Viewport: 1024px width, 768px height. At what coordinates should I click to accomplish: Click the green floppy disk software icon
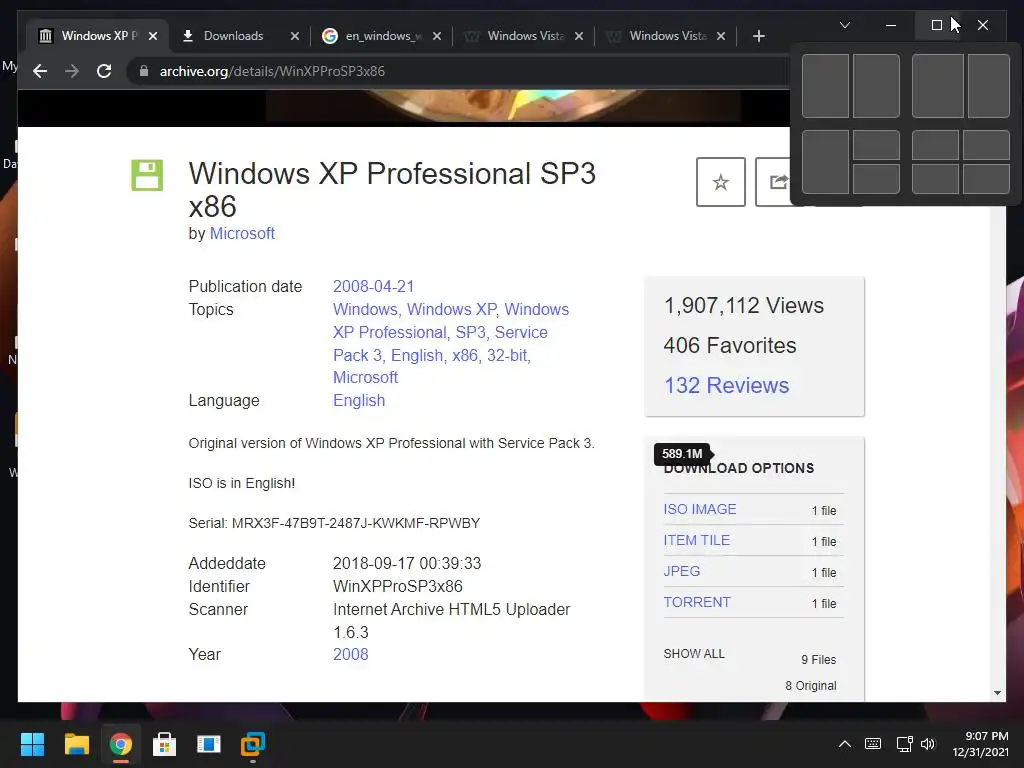[x=147, y=175]
